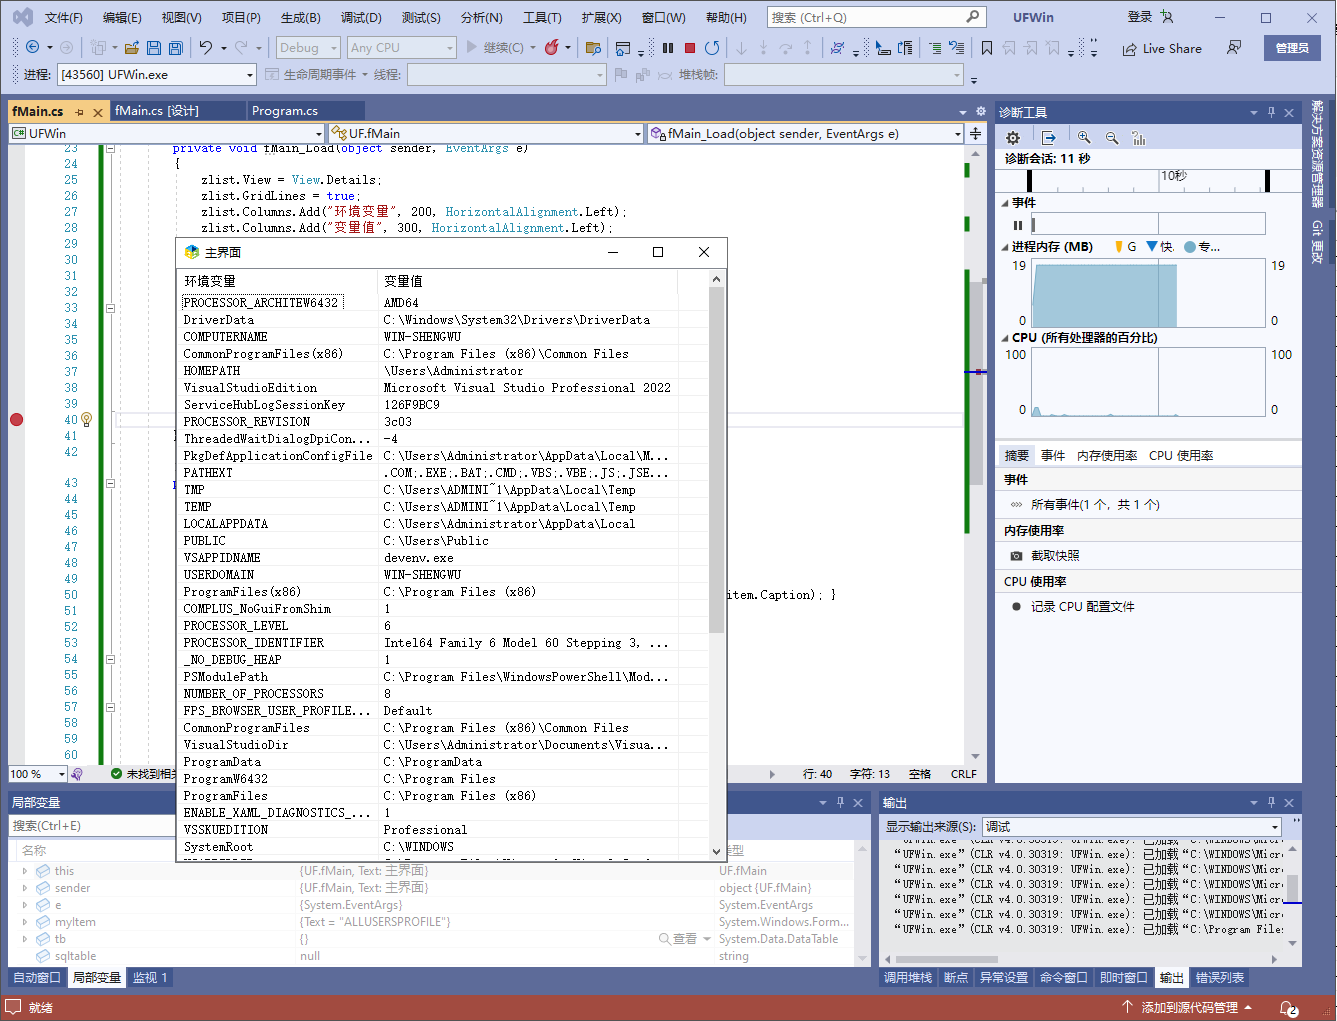Switch to Program.cs tab
Viewport: 1337px width, 1021px height.
285,111
